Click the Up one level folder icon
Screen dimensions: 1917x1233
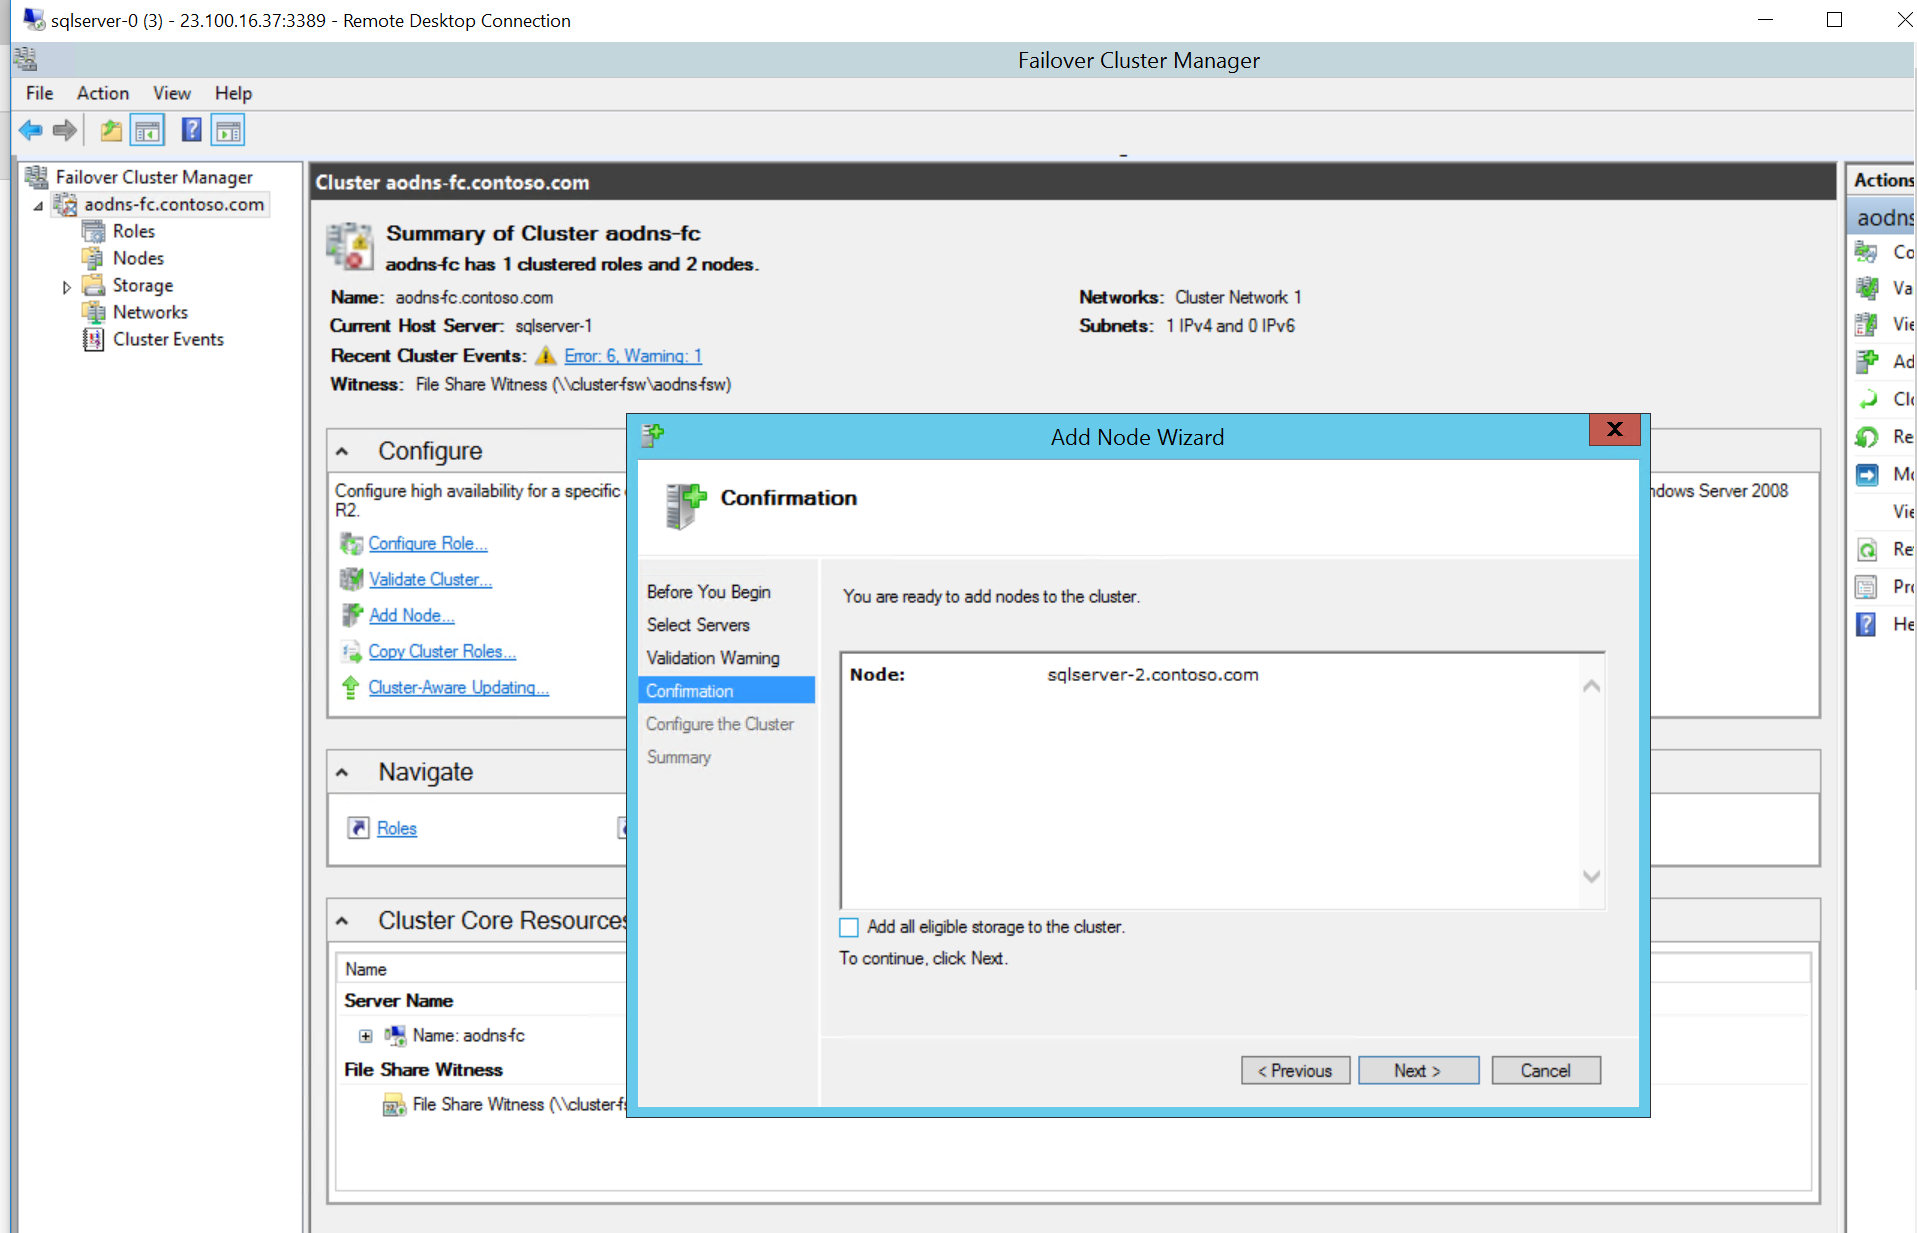[111, 130]
